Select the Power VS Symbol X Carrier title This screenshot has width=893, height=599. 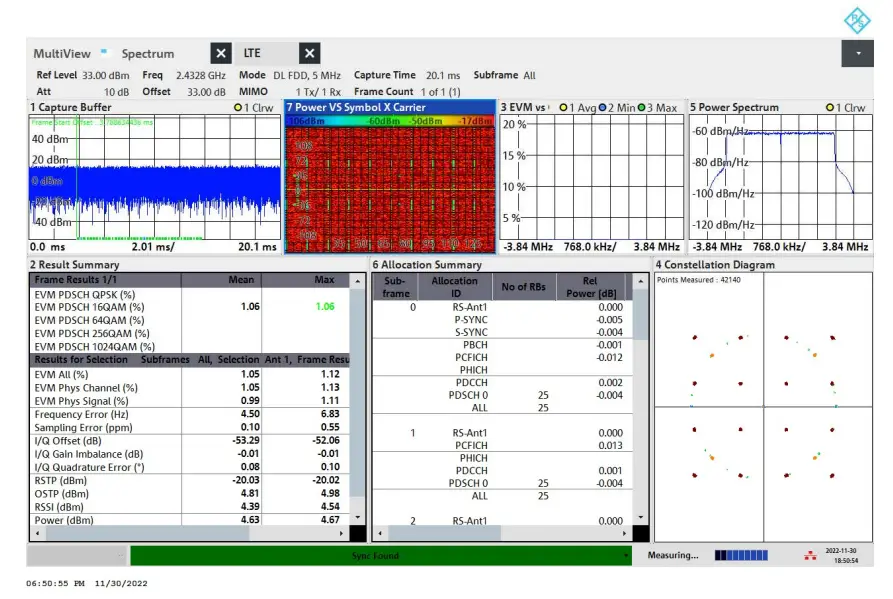[356, 107]
